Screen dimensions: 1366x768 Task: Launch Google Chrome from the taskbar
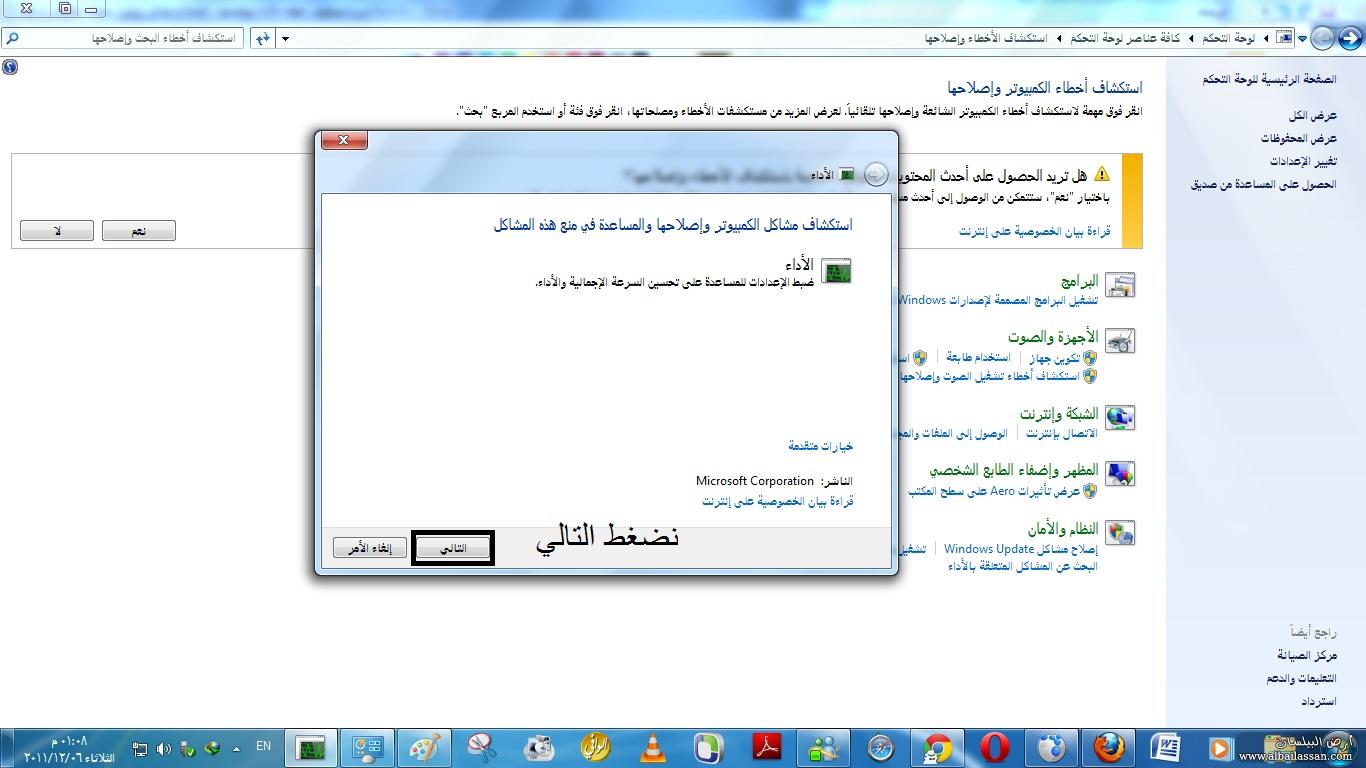(937, 748)
